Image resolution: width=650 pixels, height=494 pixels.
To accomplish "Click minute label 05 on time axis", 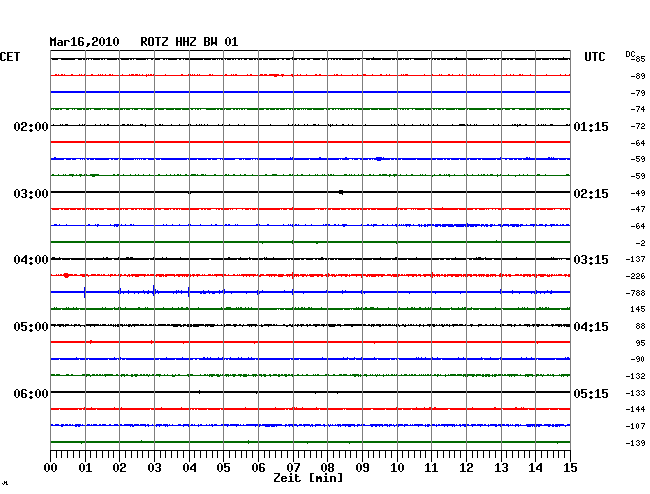I will [223, 468].
